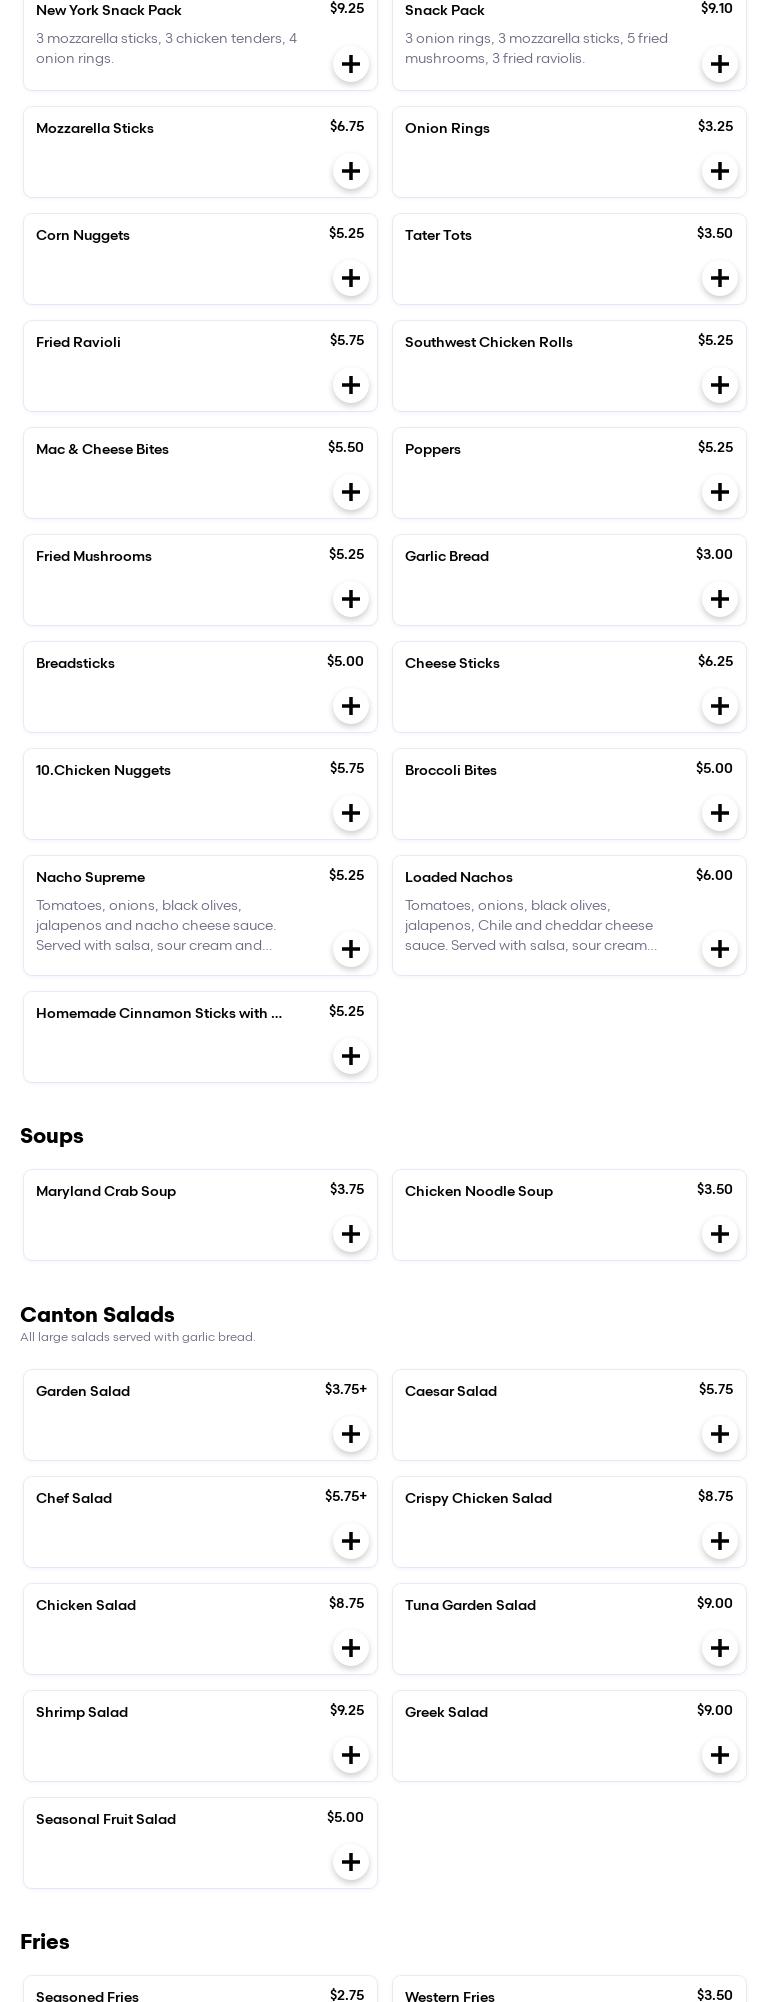
Task: Add the Snack Pack to cart
Action: point(719,64)
